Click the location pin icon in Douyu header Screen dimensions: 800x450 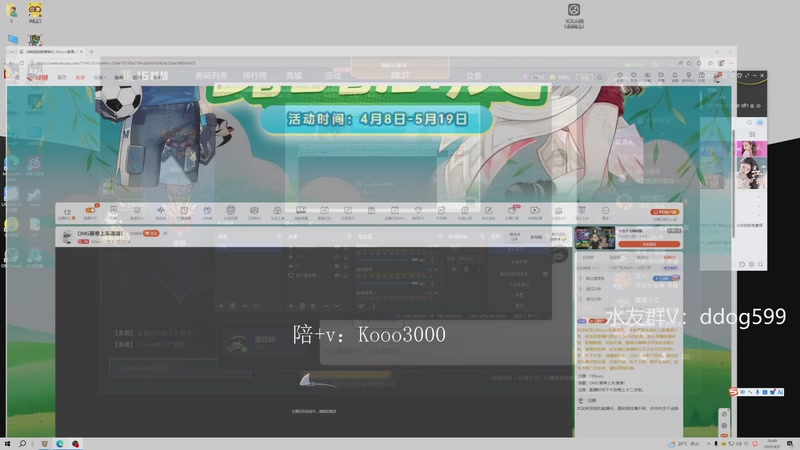click(x=688, y=76)
